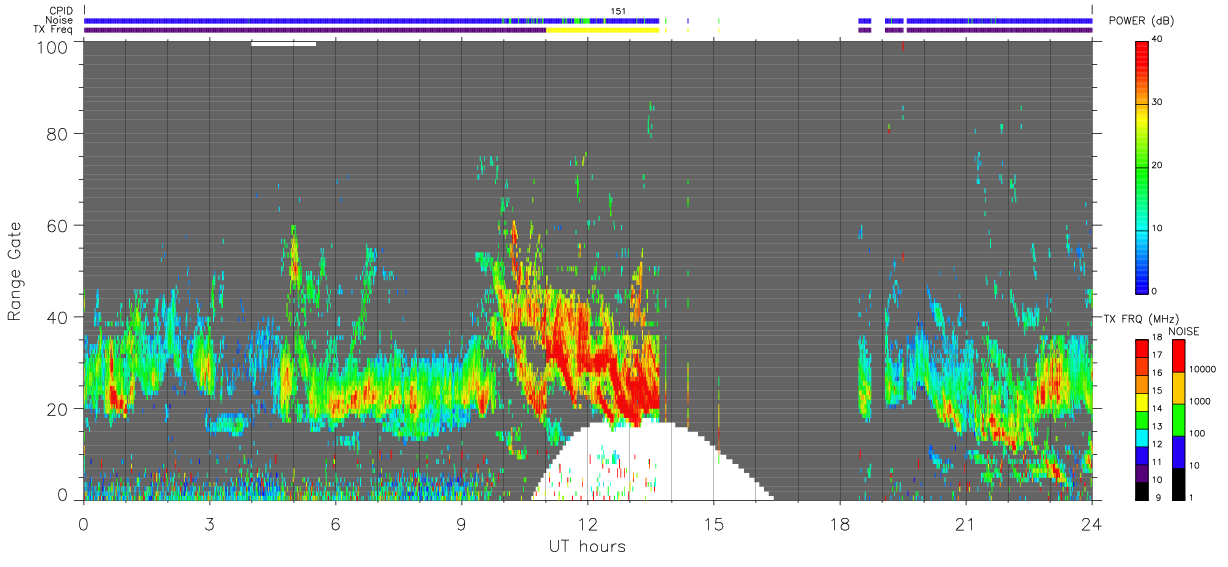Click x-axis tick label '24'
Viewport: 1228px width, 567px height.
click(x=1091, y=524)
